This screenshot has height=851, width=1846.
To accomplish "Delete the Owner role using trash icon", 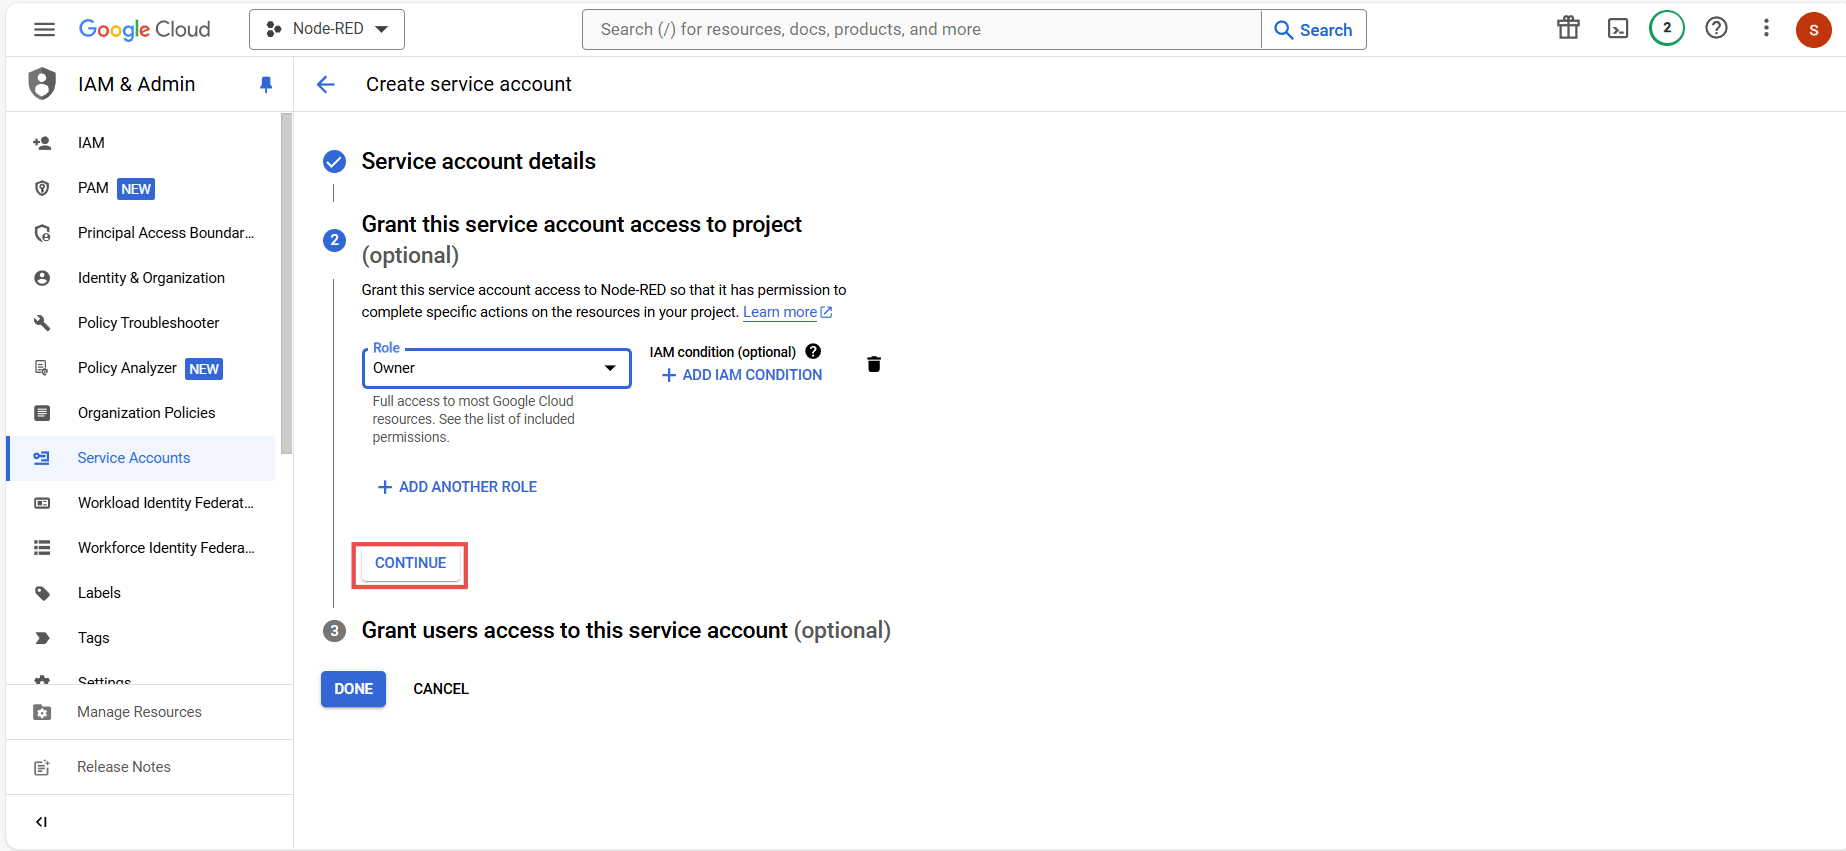I will (873, 364).
